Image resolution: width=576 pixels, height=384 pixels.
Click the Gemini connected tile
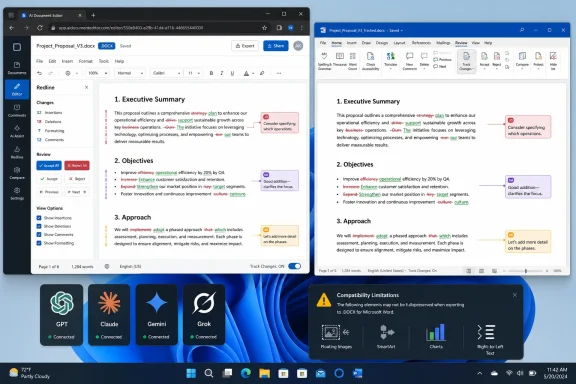click(x=157, y=315)
